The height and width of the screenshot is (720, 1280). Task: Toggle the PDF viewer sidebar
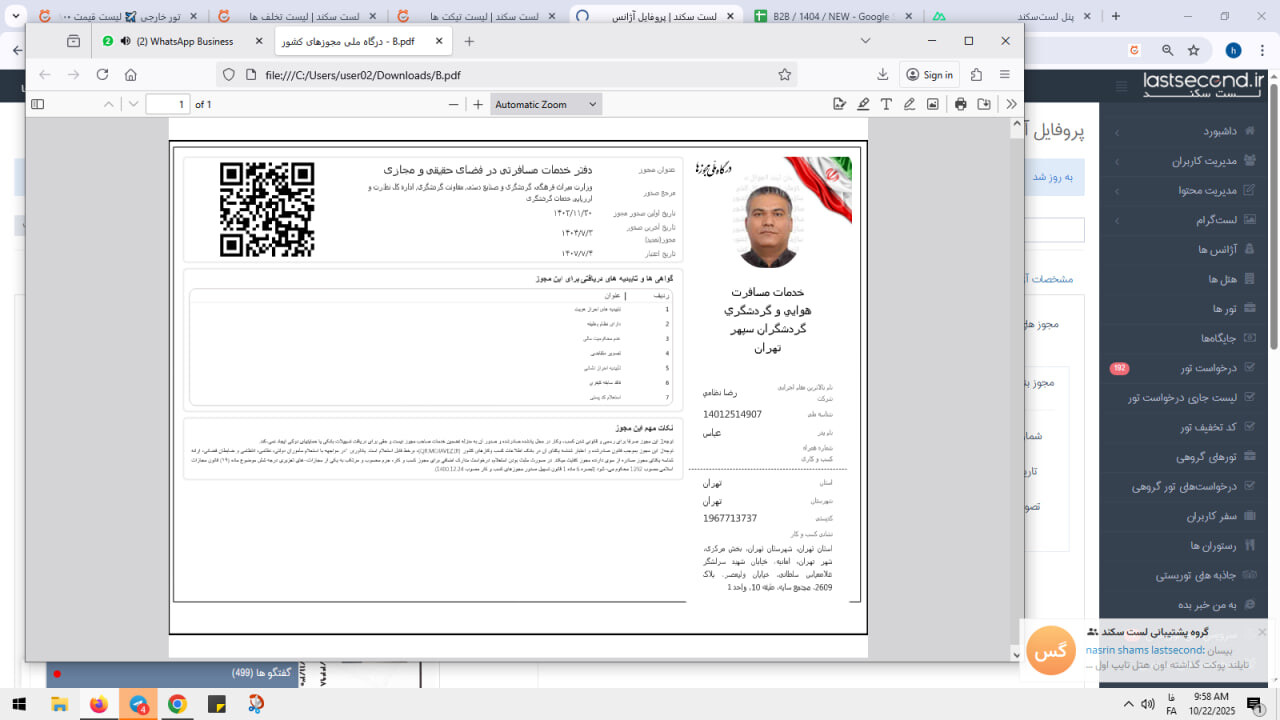click(x=38, y=104)
